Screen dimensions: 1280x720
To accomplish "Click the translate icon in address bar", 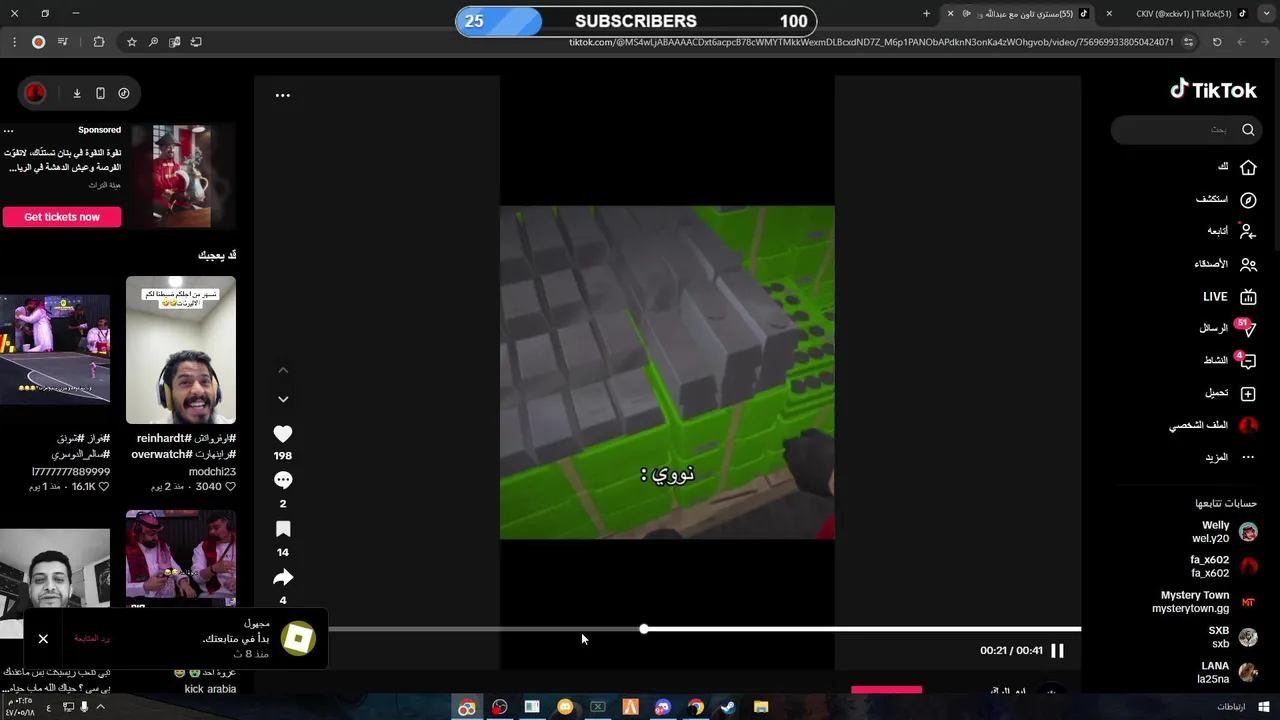I will 175,42.
